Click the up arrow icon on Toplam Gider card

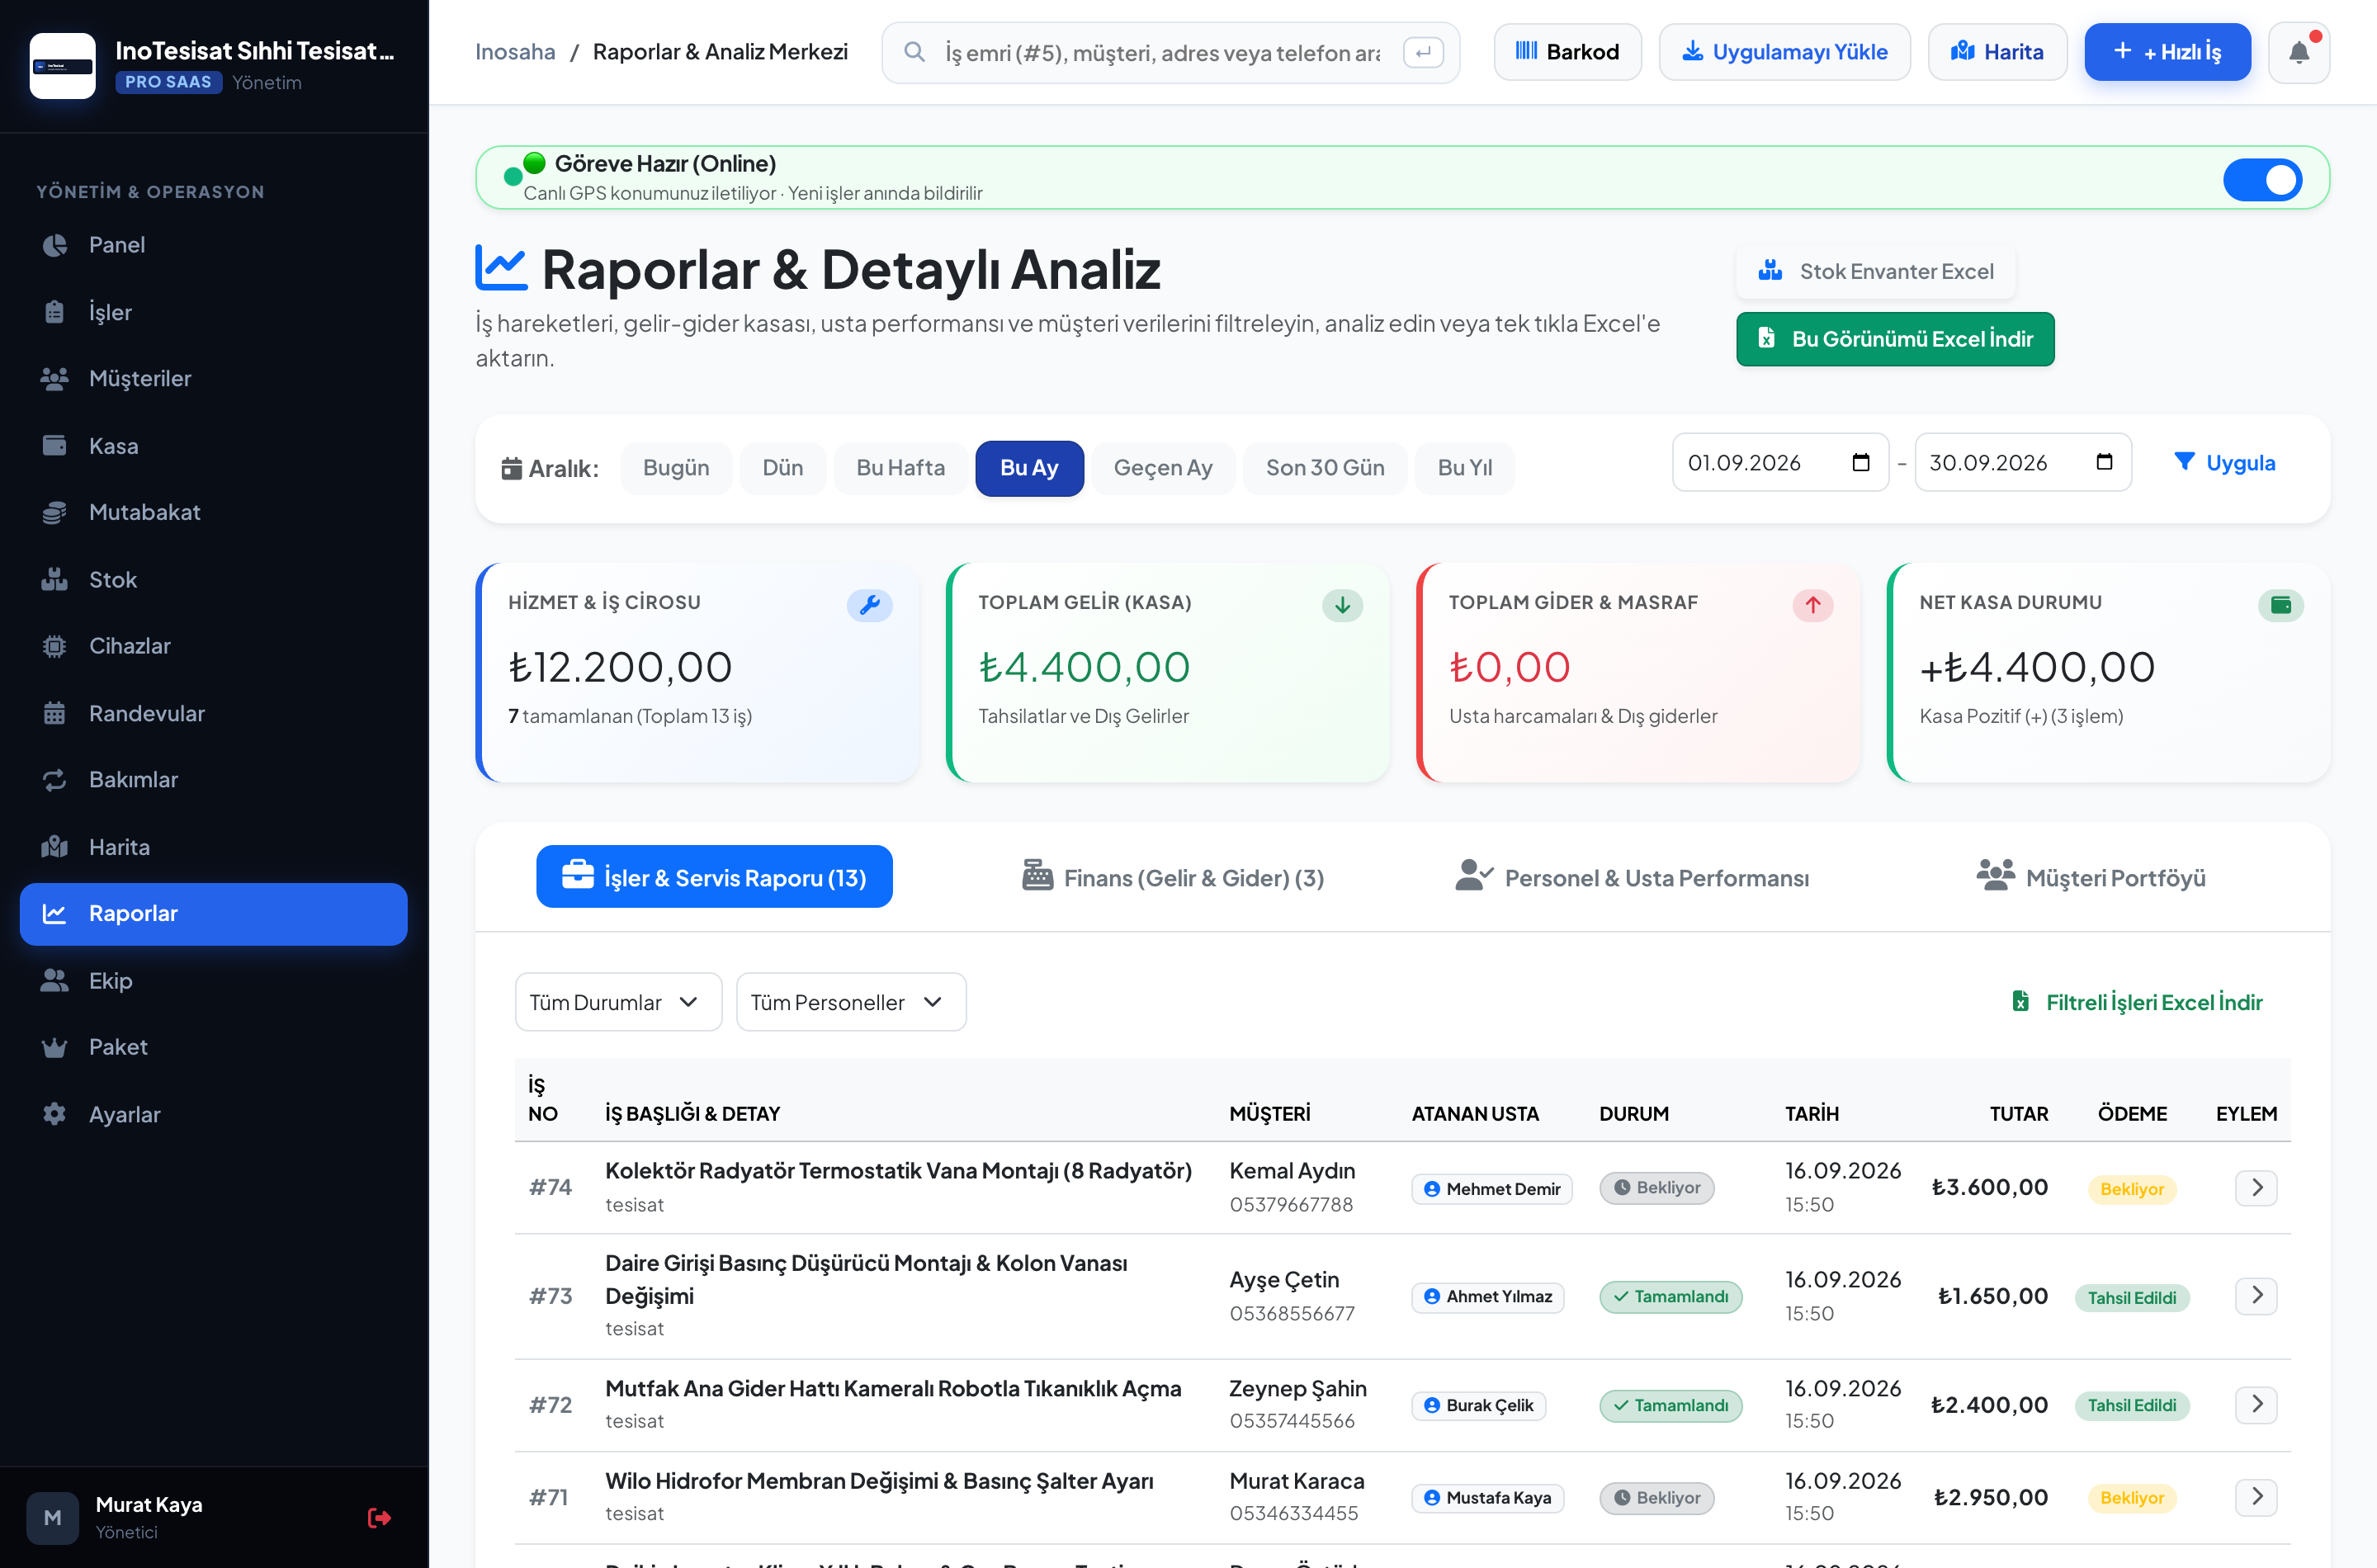click(x=1812, y=605)
